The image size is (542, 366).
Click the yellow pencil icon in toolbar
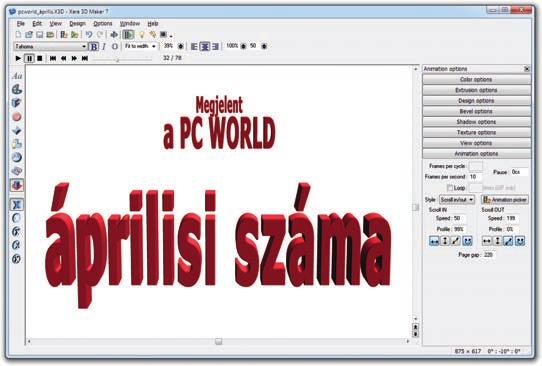point(152,35)
